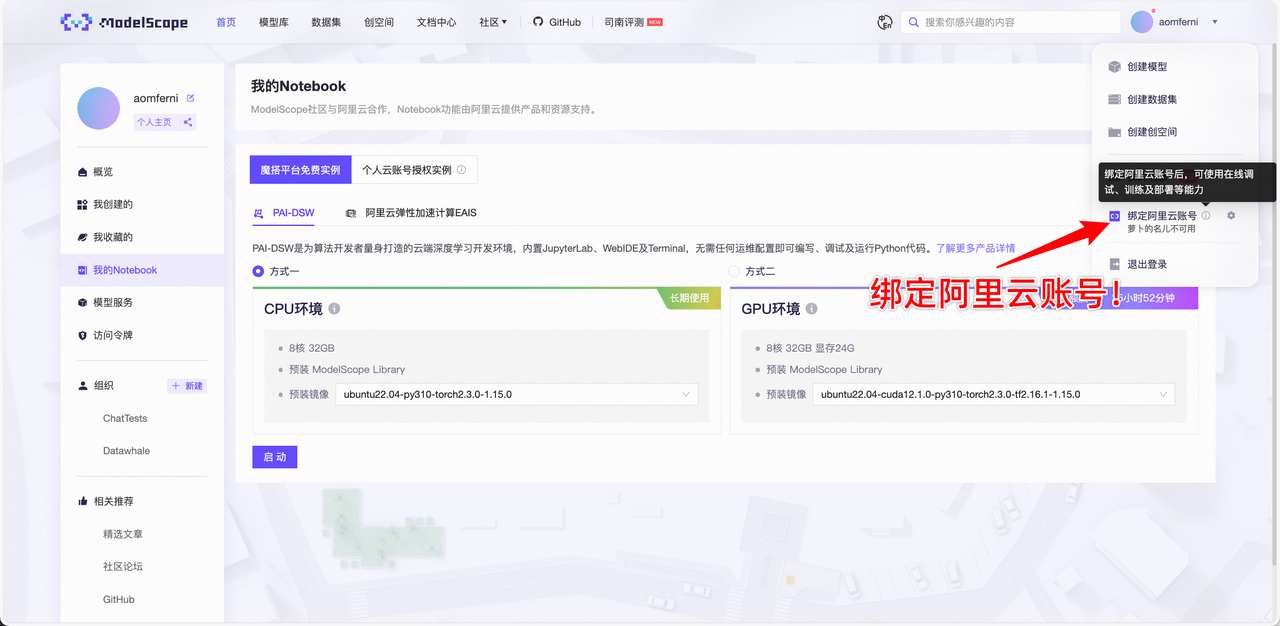Select the 创建模型 icon in the account menu
1280x626 pixels.
[x=1116, y=68]
